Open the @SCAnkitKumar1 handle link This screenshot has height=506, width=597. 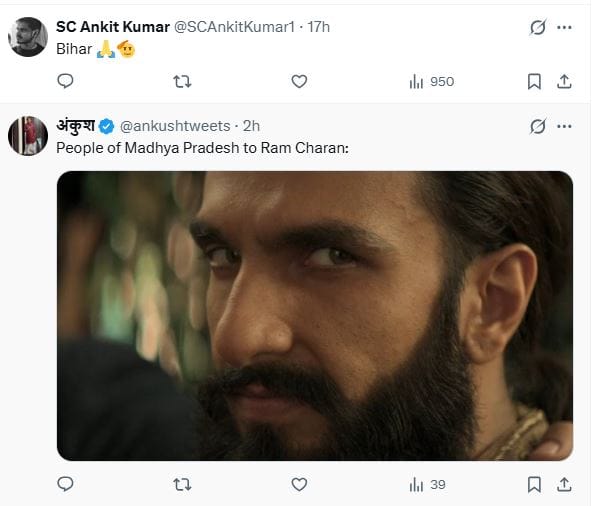pos(234,27)
